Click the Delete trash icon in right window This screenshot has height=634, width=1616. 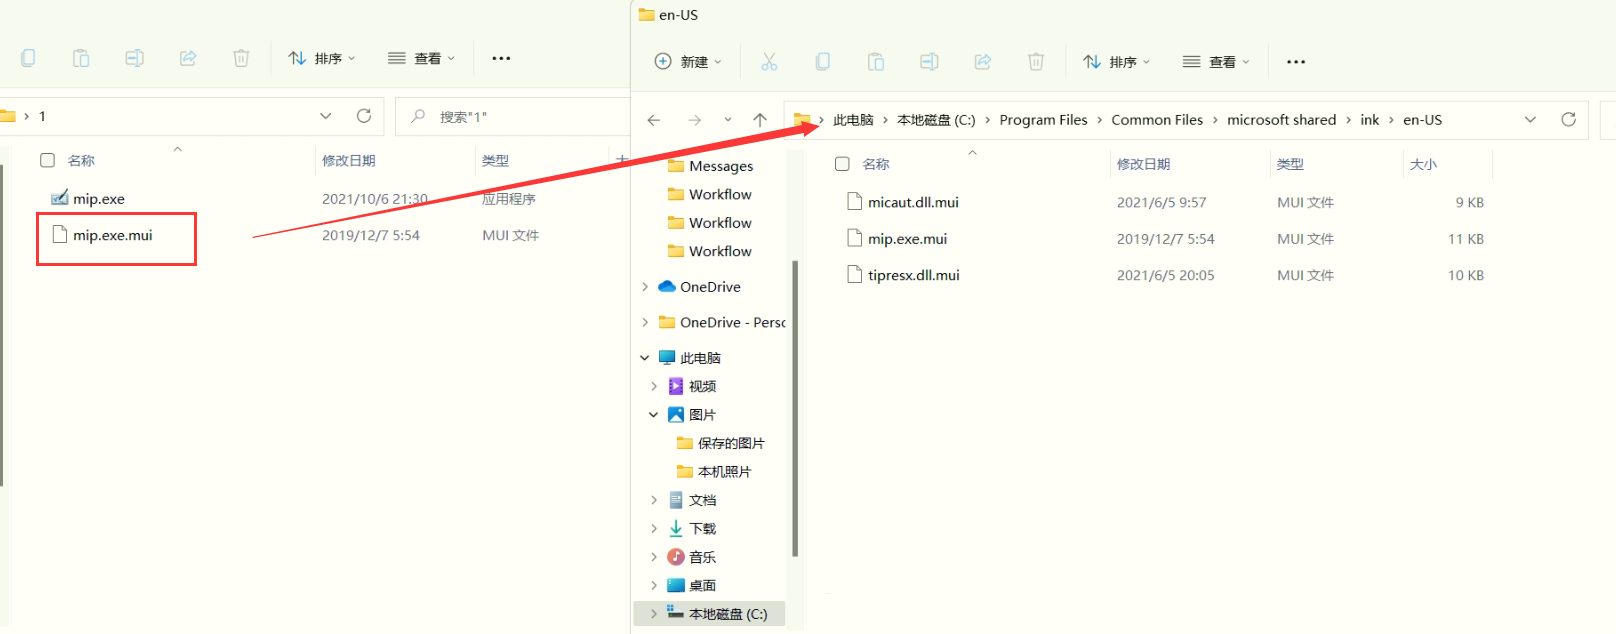pyautogui.click(x=1036, y=62)
